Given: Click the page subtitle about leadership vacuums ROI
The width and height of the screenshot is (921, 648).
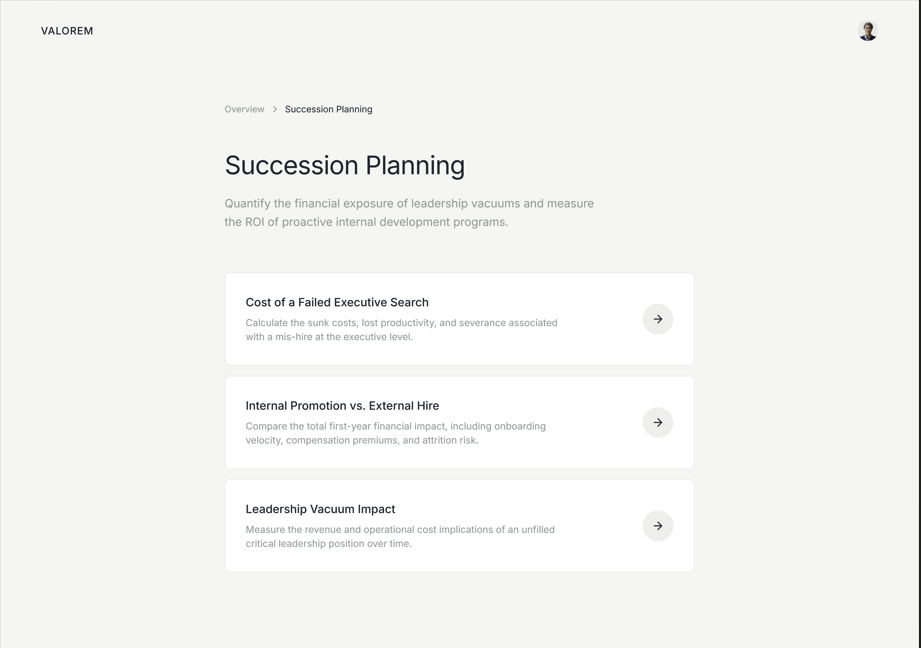Looking at the screenshot, I should coord(409,203).
